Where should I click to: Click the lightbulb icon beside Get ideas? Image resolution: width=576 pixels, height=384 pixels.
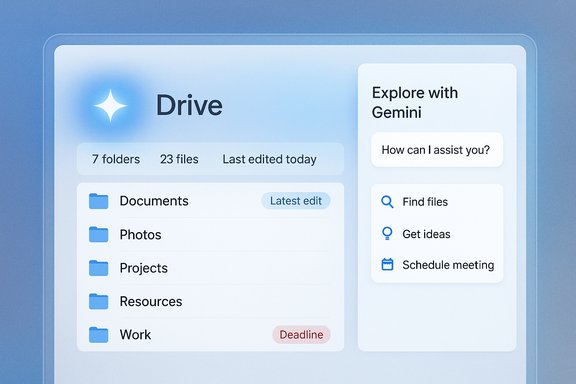[387, 233]
